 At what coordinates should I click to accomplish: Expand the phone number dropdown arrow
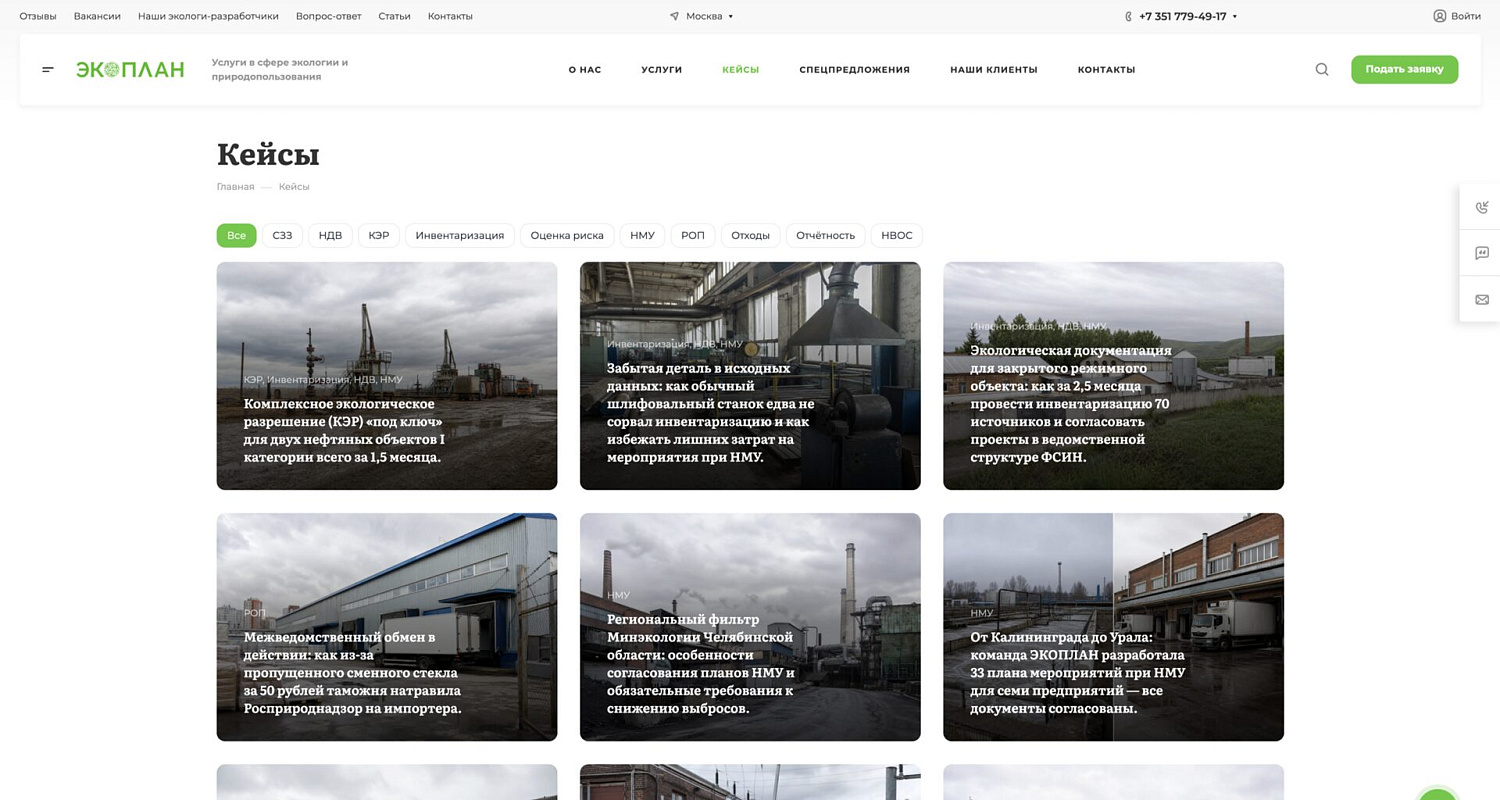(1235, 17)
